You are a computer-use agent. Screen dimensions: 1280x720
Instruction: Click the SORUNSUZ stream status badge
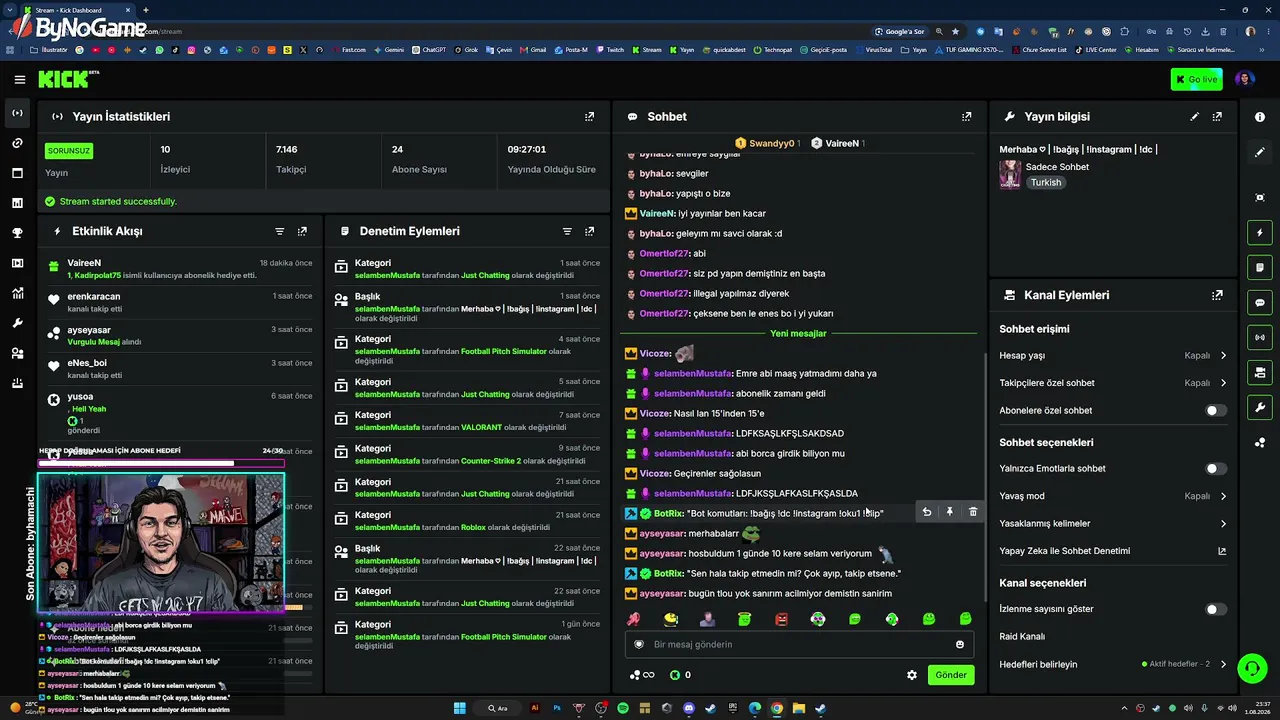69,151
